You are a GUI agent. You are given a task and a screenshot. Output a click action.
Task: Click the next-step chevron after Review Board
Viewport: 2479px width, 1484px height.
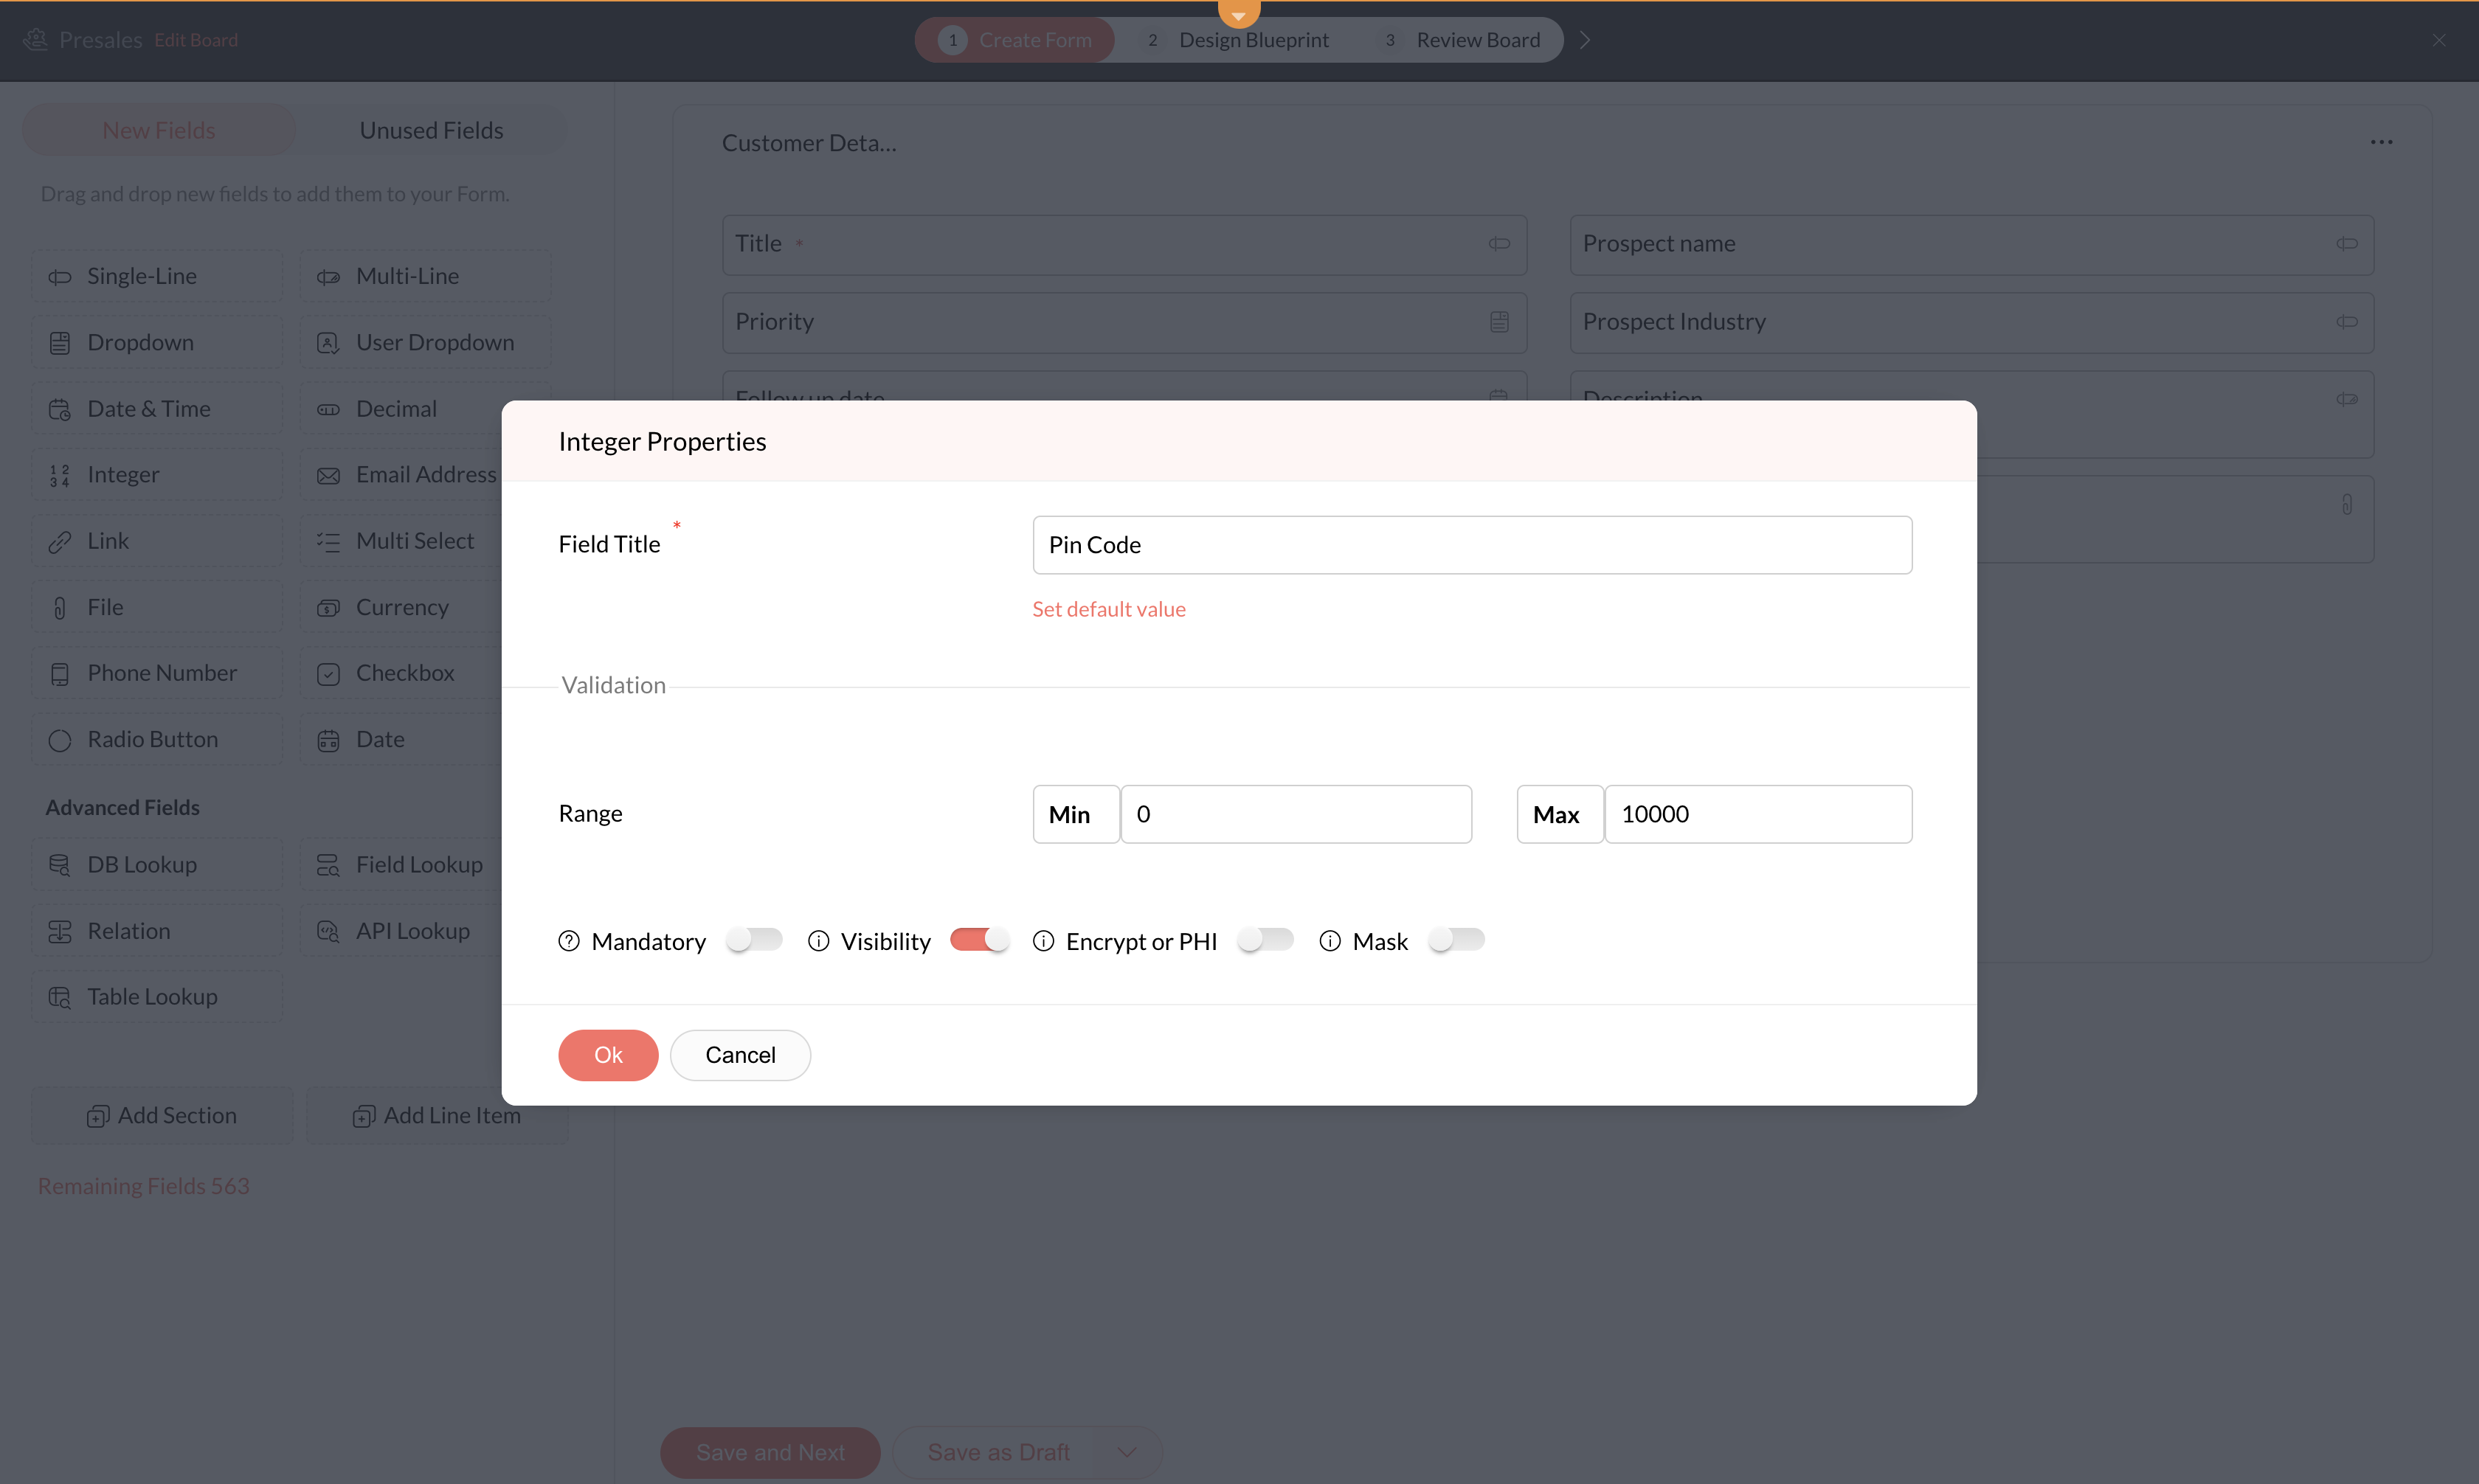click(x=1585, y=40)
